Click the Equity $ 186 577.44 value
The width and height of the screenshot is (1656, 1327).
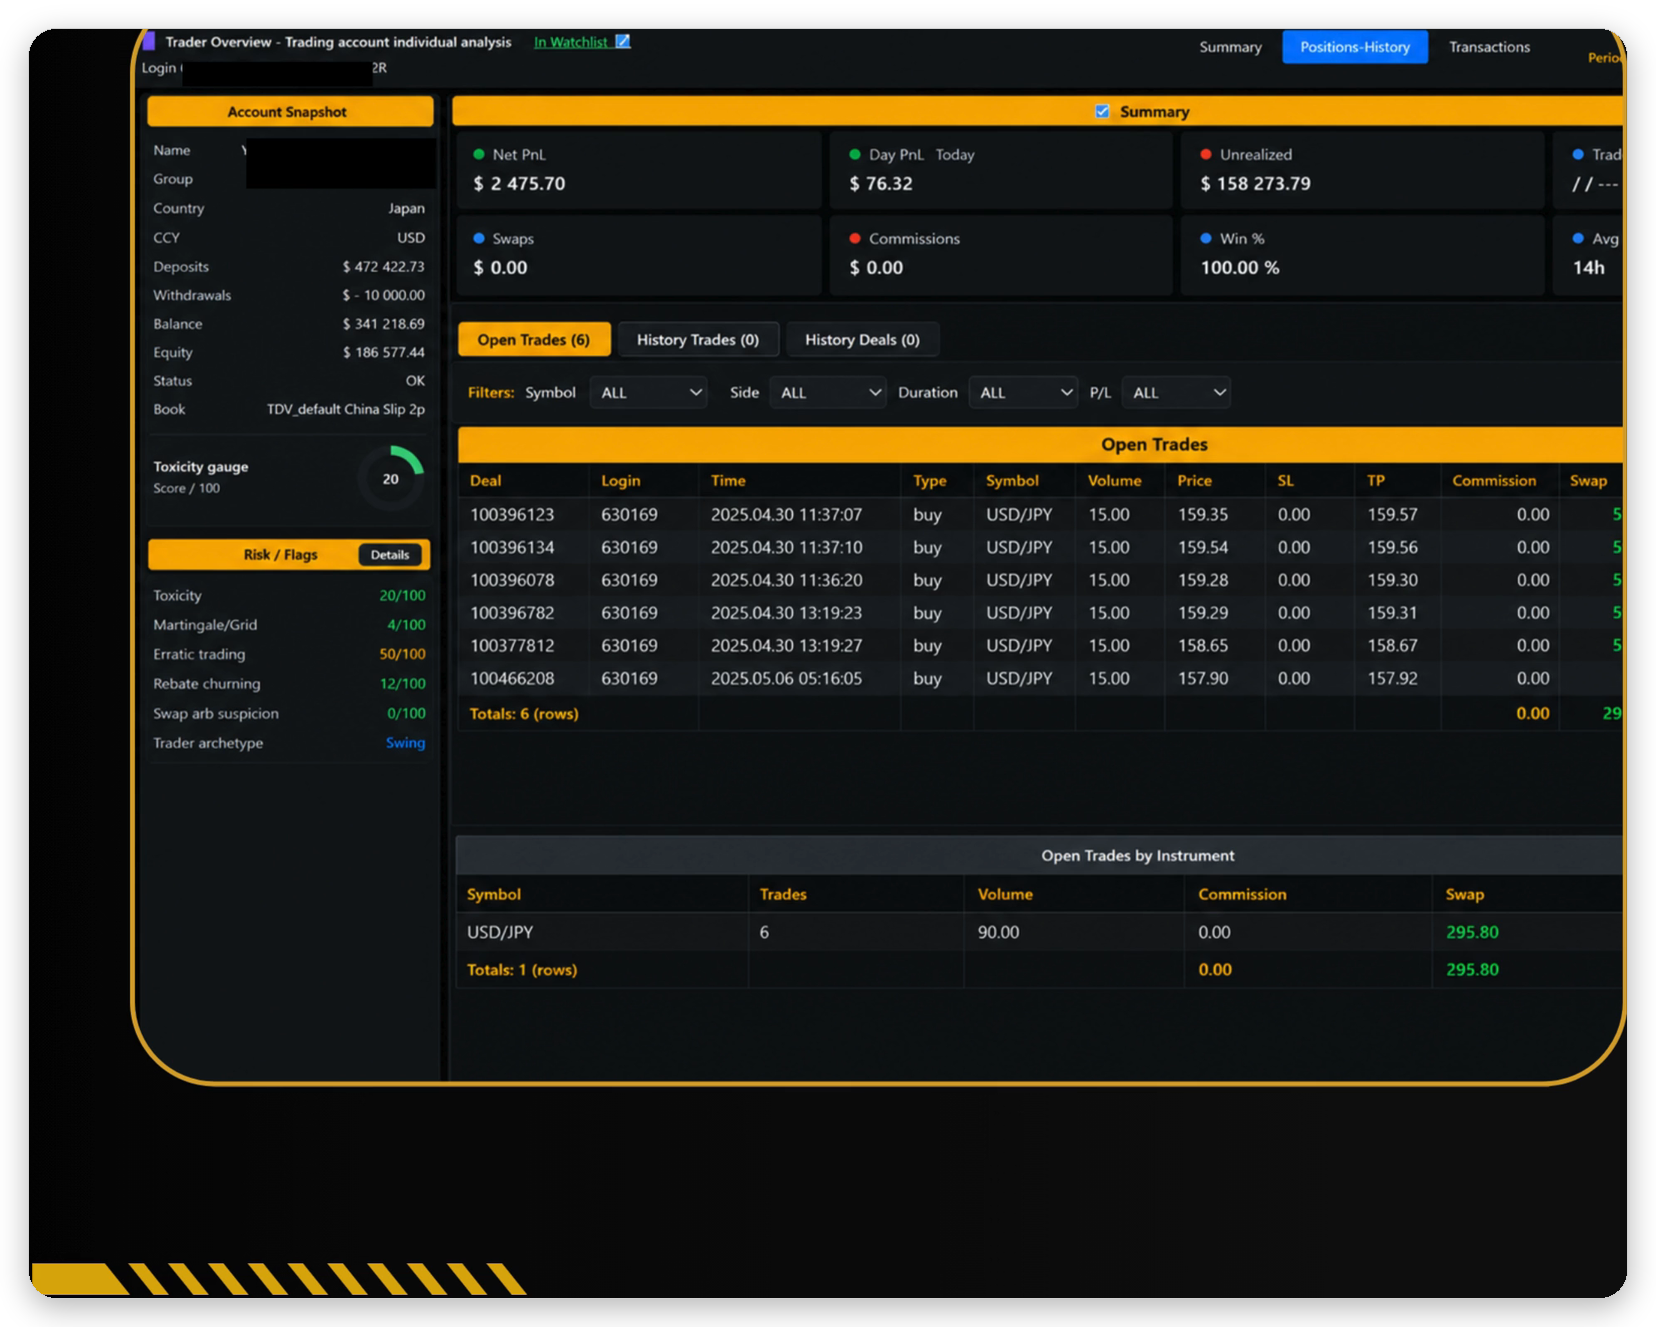click(384, 353)
